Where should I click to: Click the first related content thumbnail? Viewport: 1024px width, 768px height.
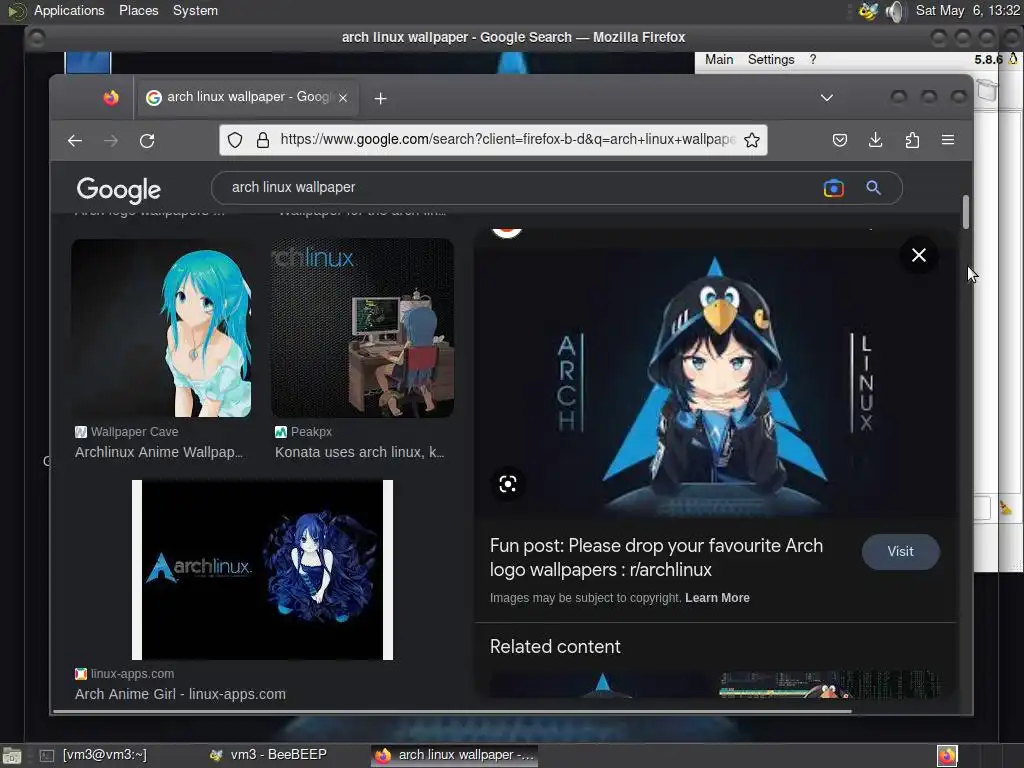tap(600, 686)
